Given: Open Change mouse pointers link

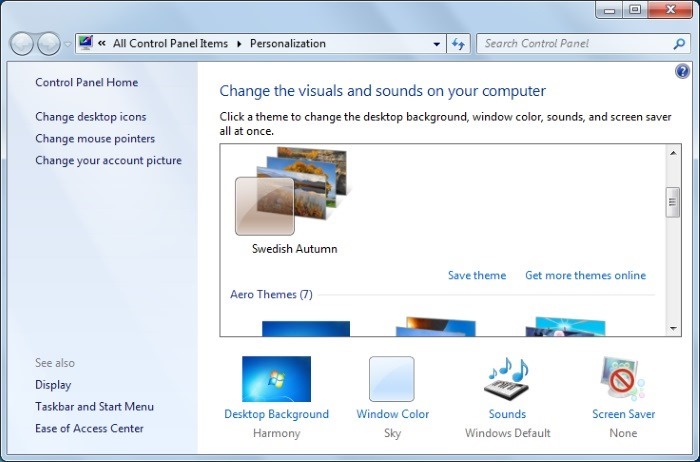Looking at the screenshot, I should coord(95,138).
